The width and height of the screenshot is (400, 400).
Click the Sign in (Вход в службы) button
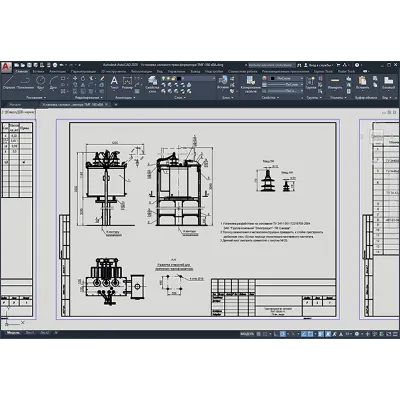318,65
